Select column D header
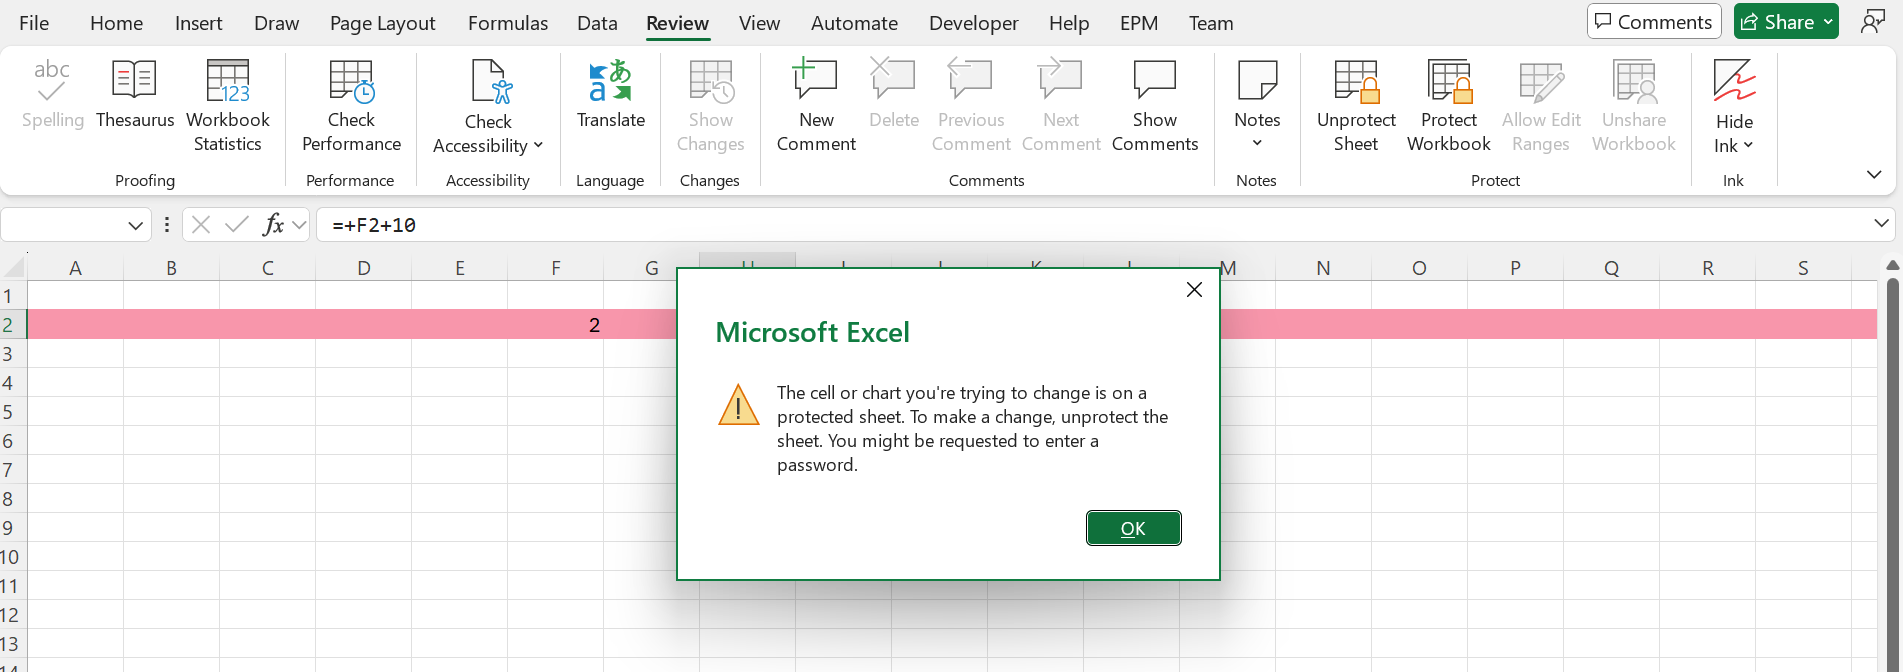 (x=364, y=268)
